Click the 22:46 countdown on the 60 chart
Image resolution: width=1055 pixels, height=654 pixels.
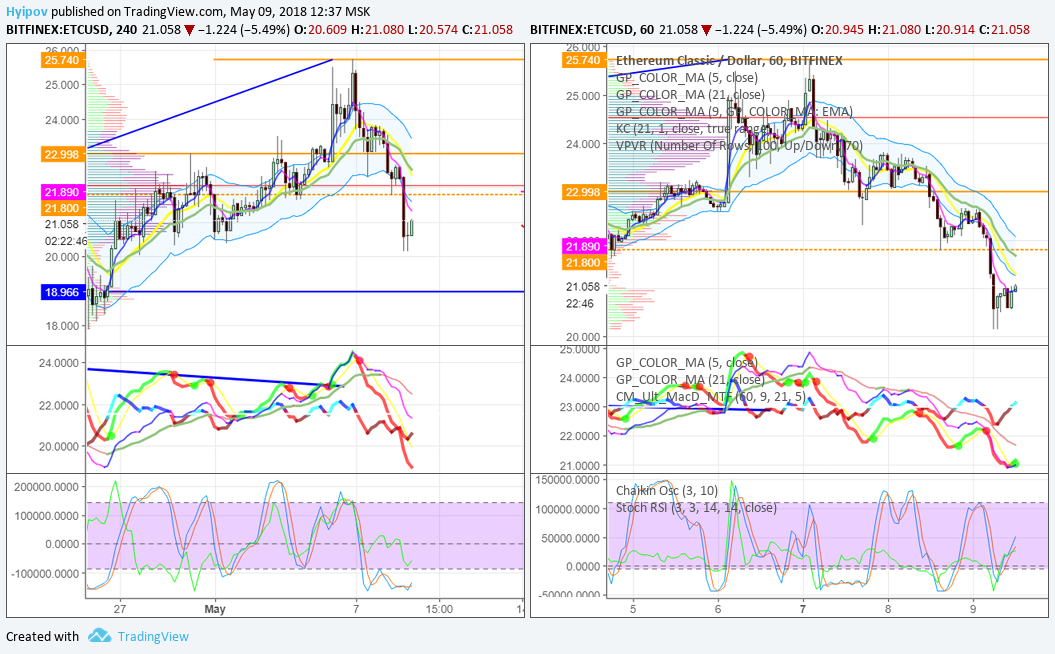[x=579, y=303]
